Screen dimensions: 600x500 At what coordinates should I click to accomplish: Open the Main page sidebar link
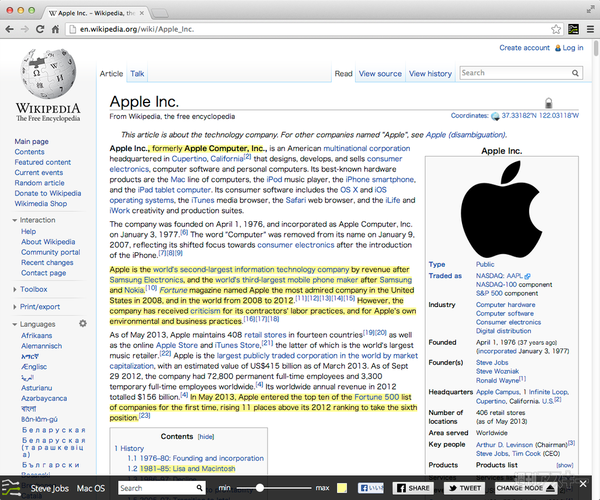(x=31, y=142)
